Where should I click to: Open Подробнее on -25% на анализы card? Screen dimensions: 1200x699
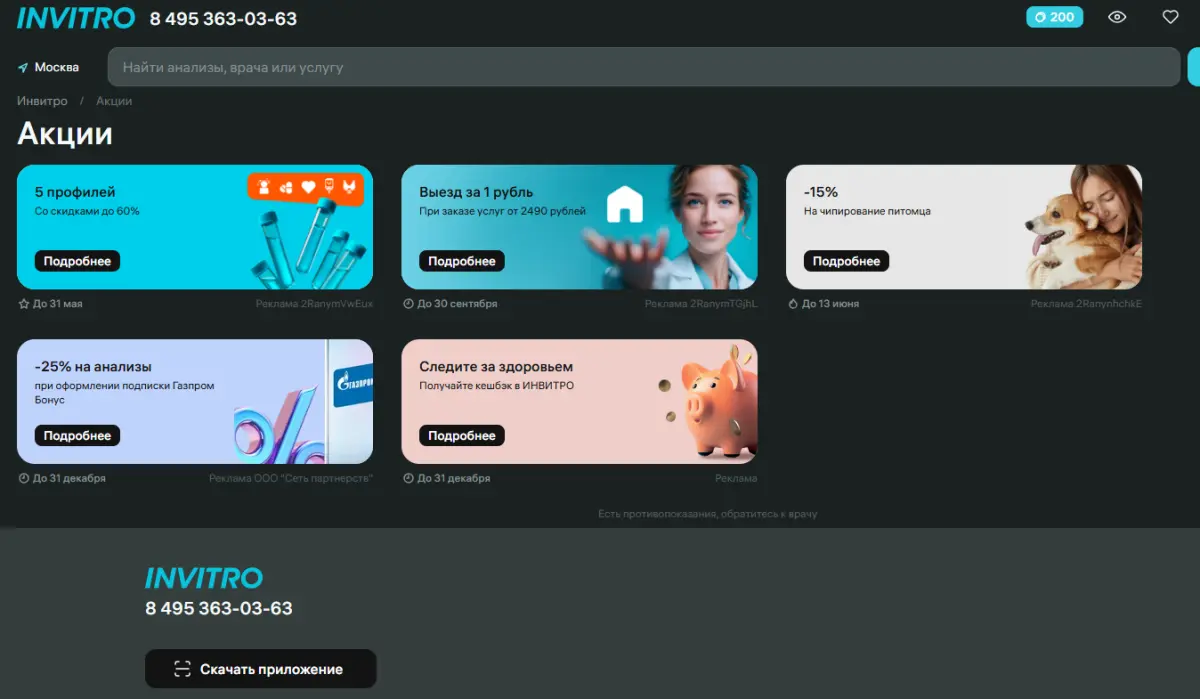77,436
